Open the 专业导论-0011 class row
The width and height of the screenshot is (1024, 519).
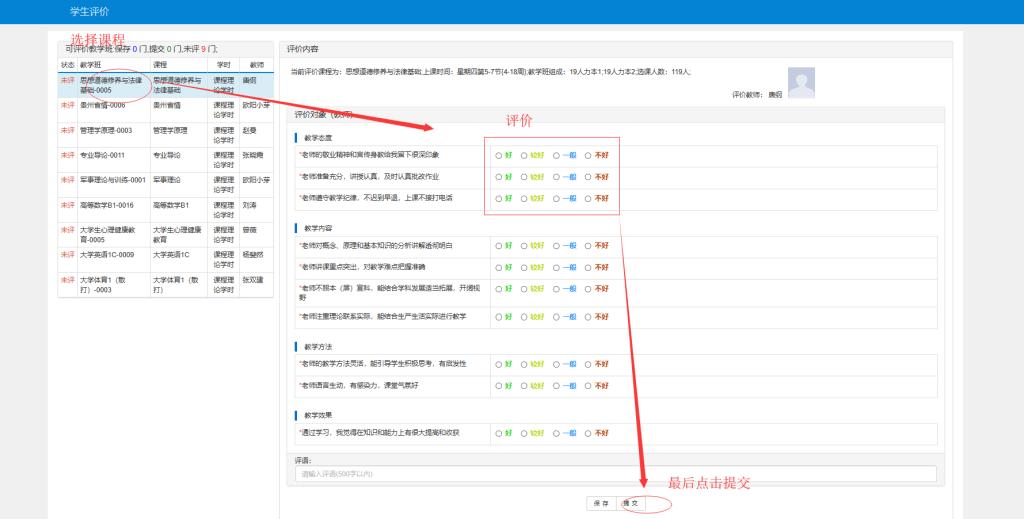tap(103, 155)
